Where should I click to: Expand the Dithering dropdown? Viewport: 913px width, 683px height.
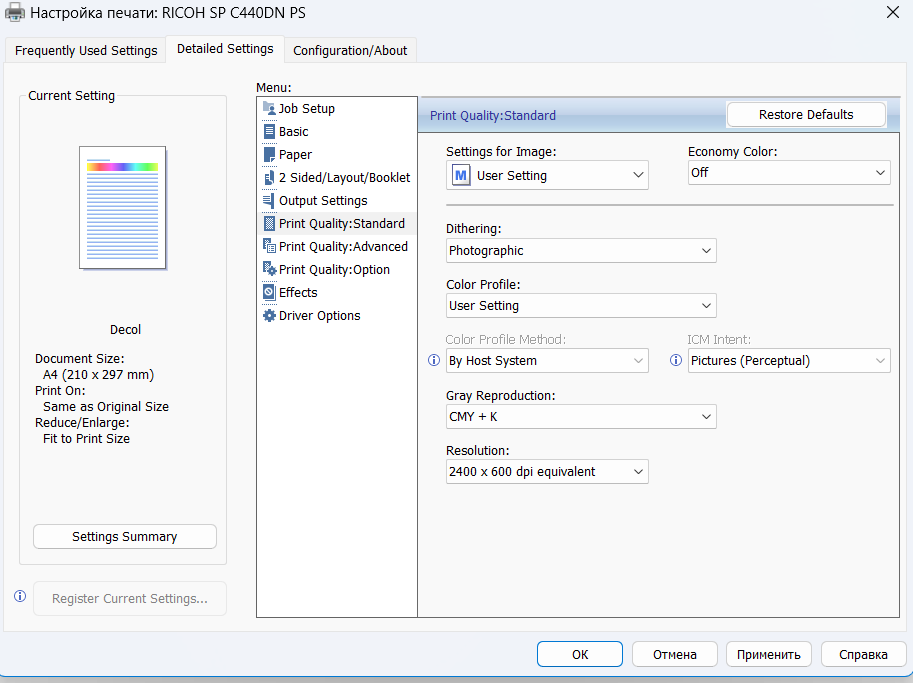coord(581,251)
